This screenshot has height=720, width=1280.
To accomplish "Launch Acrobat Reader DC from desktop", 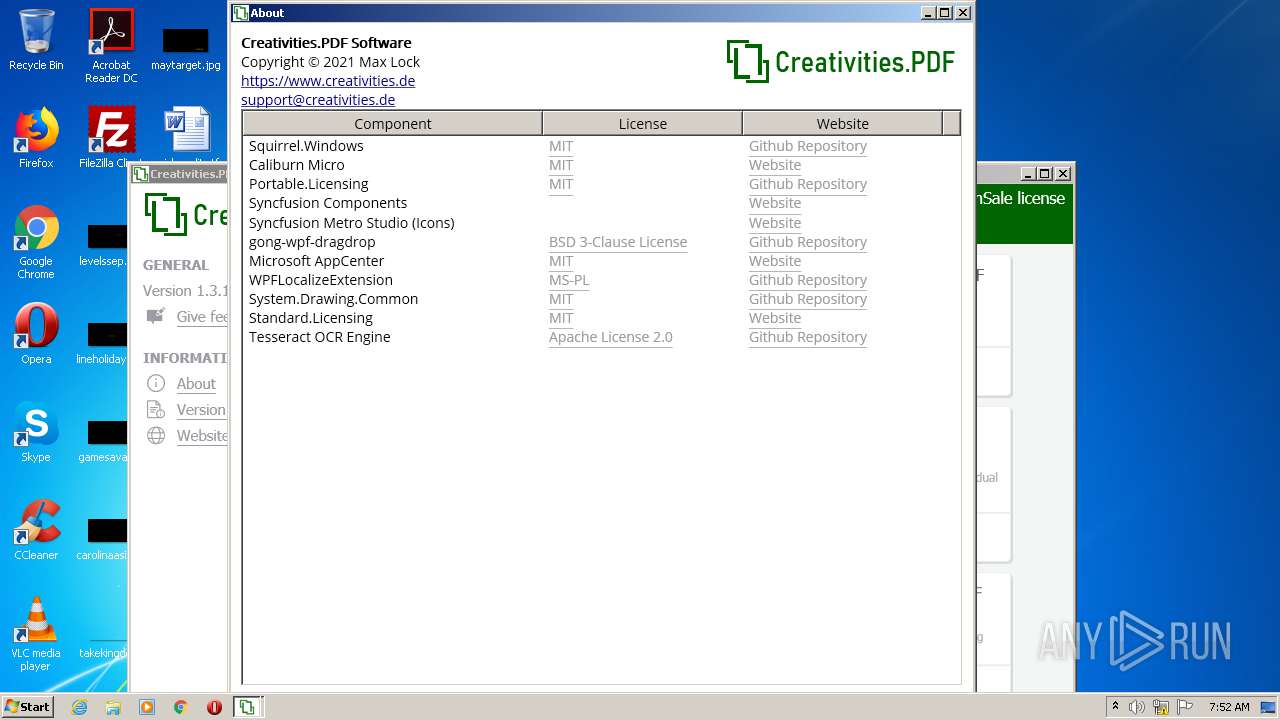I will pyautogui.click(x=111, y=46).
